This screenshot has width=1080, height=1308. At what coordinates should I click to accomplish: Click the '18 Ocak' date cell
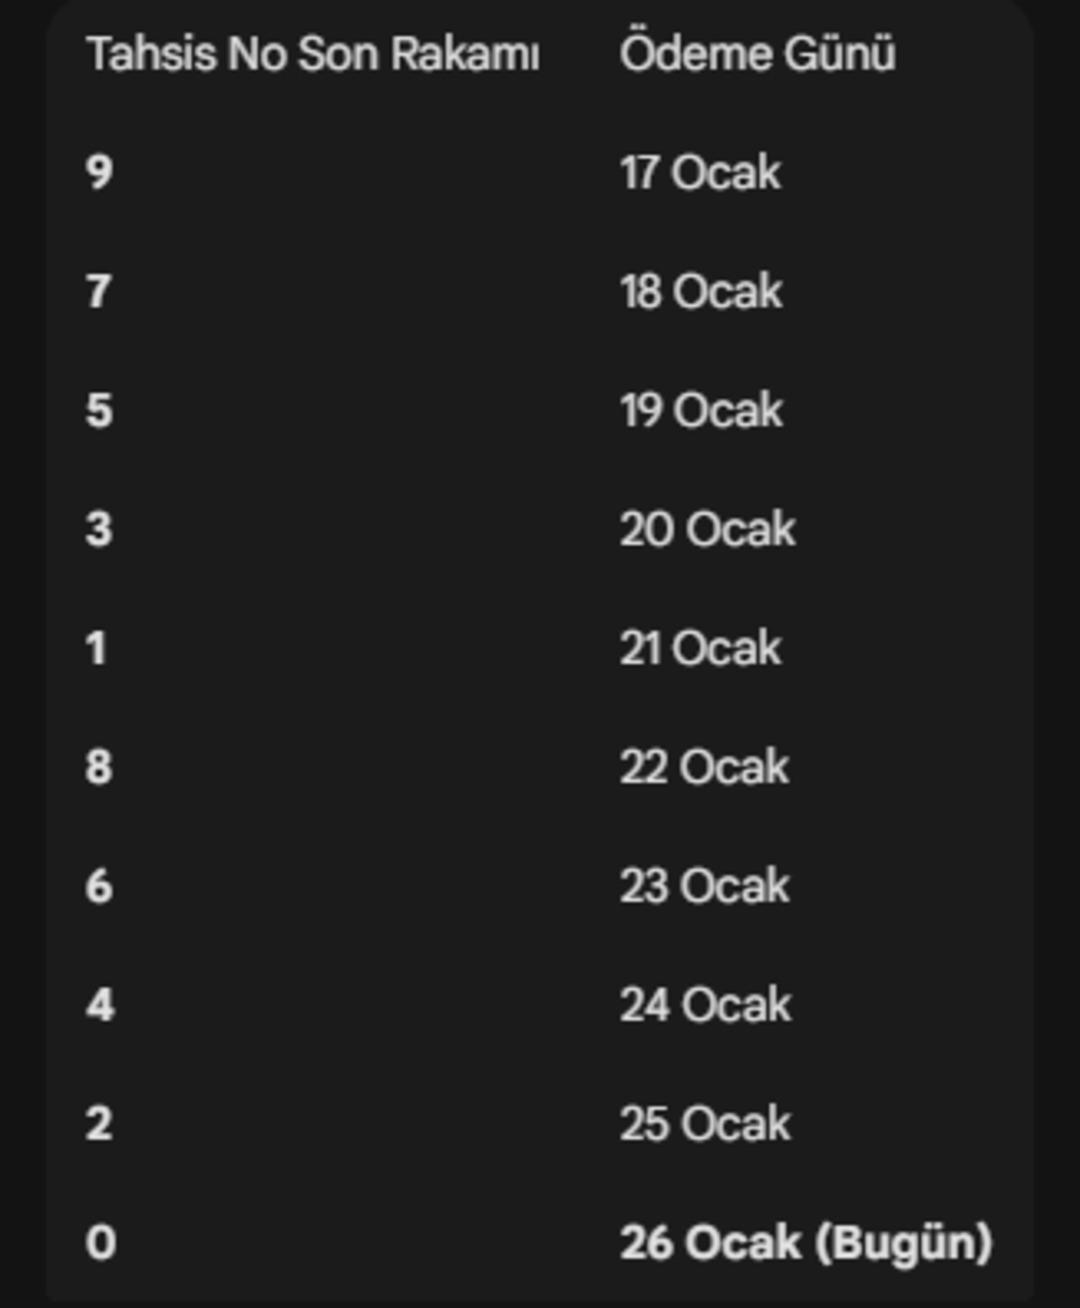click(701, 291)
